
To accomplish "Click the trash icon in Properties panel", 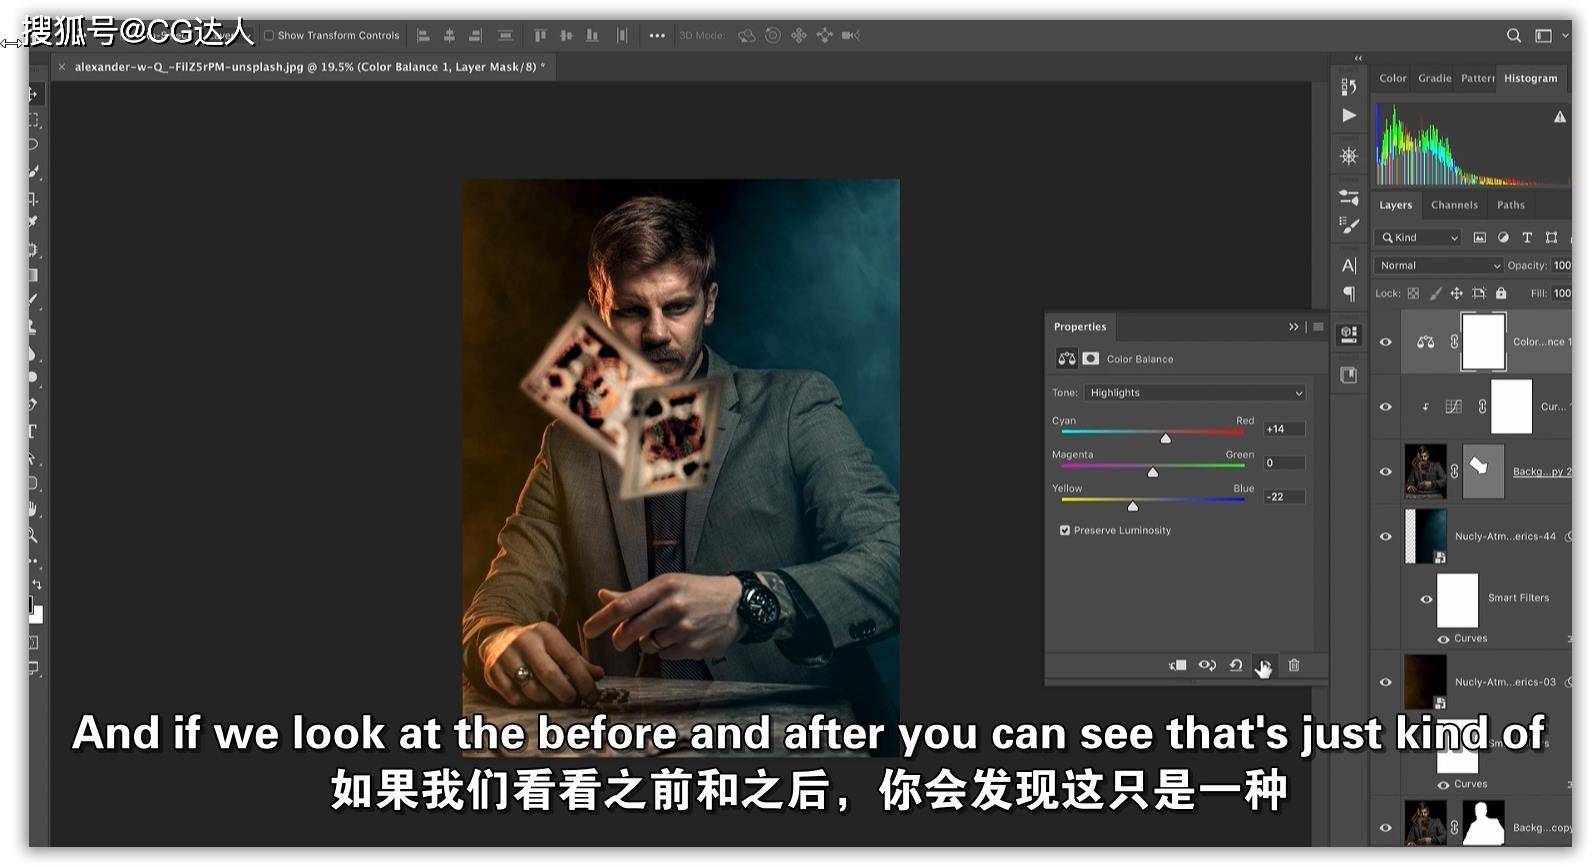I will pos(1294,665).
